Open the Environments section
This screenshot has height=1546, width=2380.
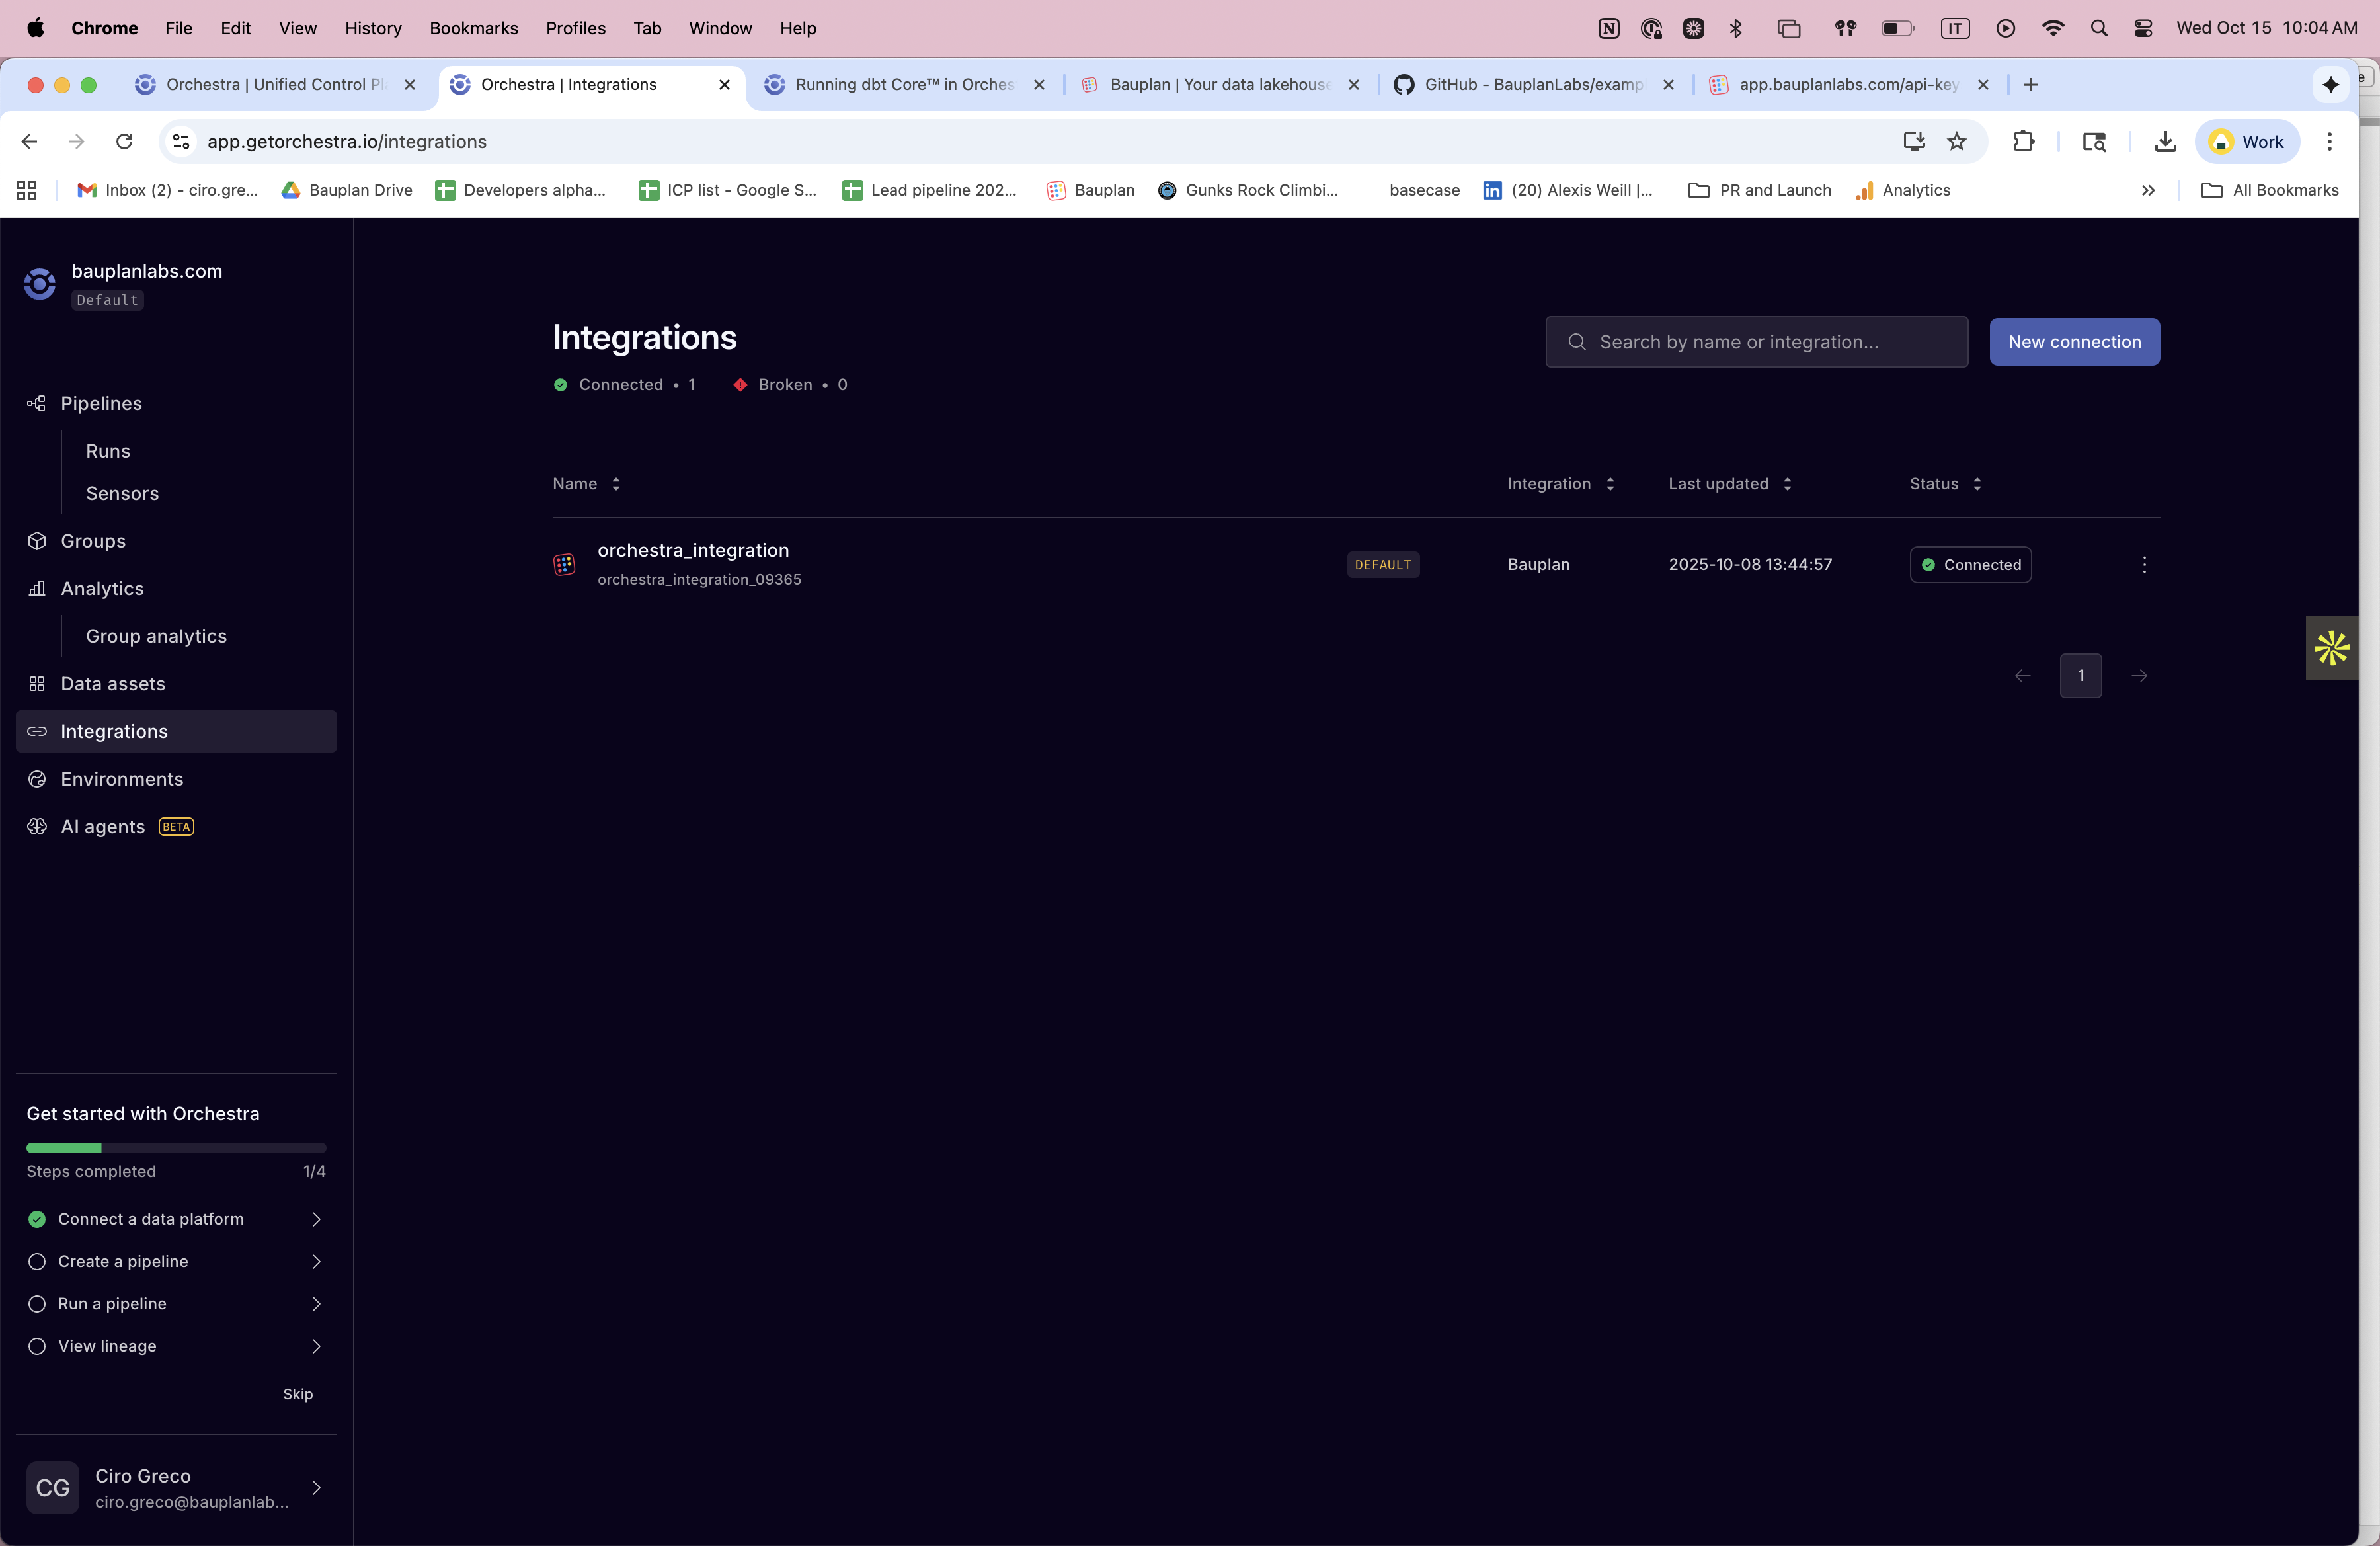pos(121,779)
